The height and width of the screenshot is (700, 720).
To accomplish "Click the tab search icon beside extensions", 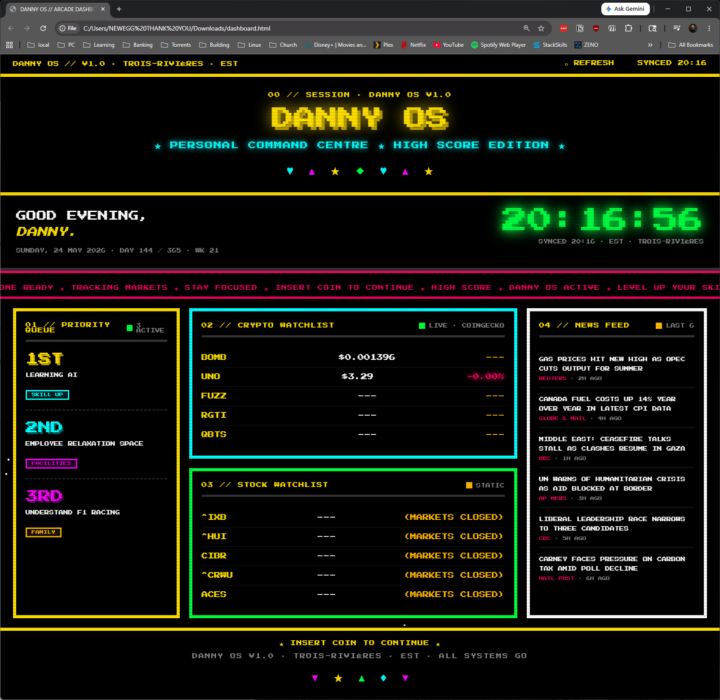I will pos(652,28).
